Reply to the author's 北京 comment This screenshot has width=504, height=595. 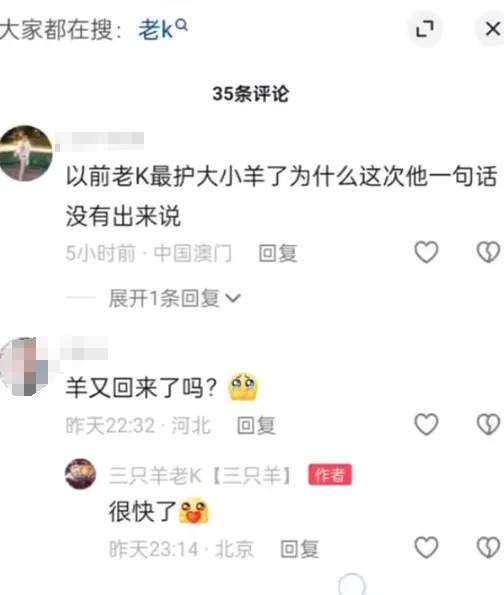coord(299,549)
